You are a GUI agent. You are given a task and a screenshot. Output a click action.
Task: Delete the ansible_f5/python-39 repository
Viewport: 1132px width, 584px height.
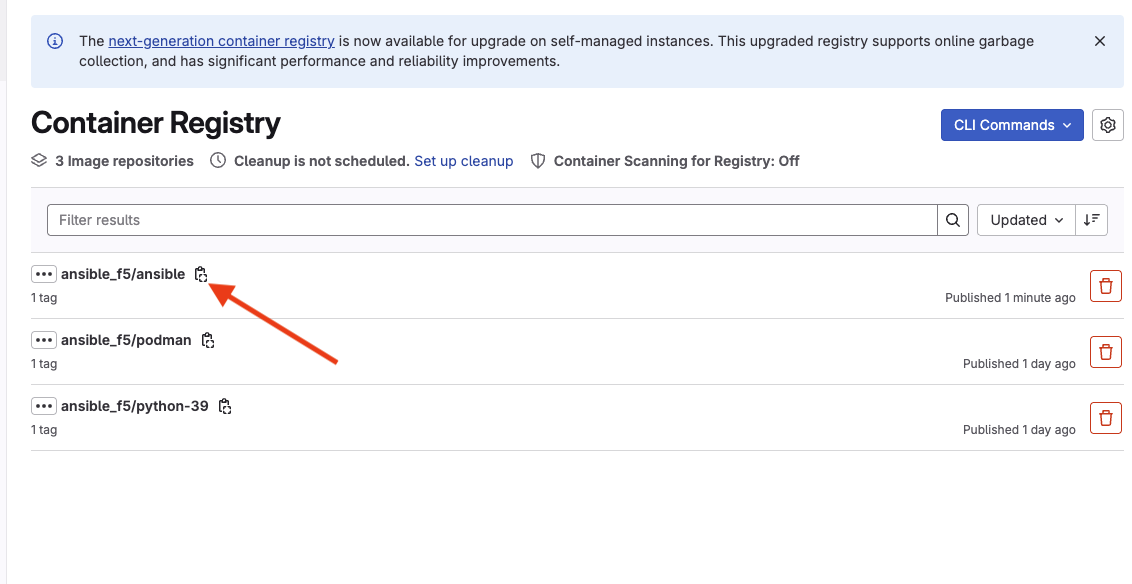click(1105, 418)
